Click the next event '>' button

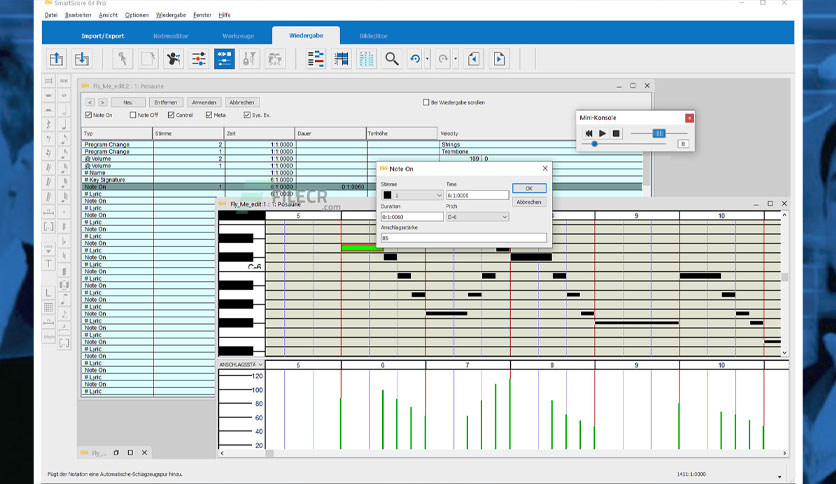tap(102, 102)
